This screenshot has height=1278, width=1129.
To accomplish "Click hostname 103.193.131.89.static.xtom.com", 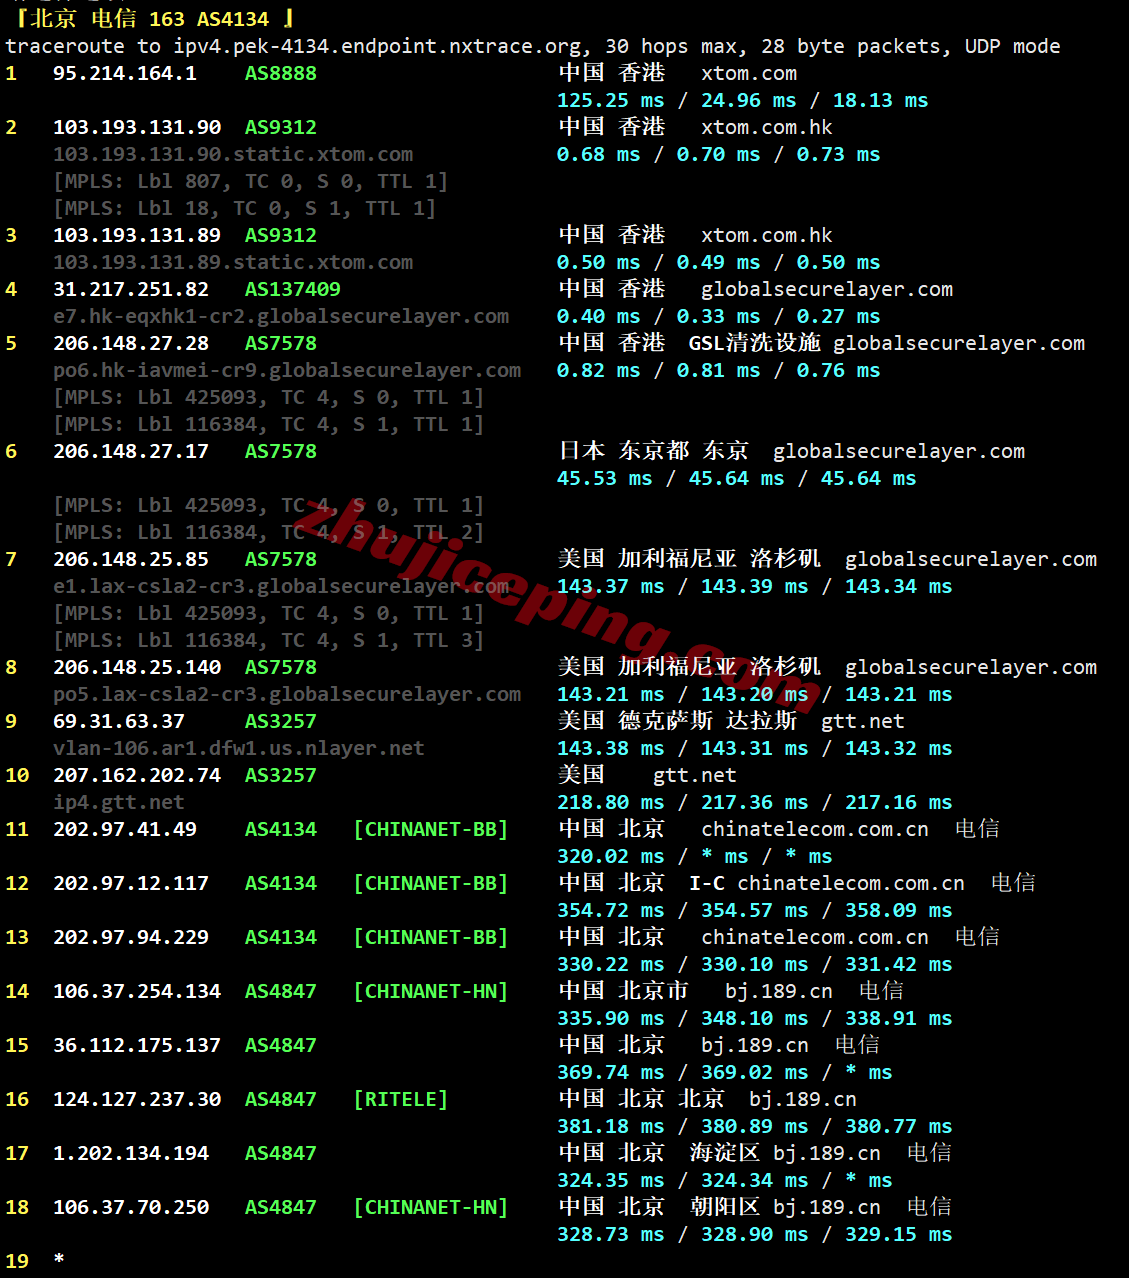I will [233, 262].
